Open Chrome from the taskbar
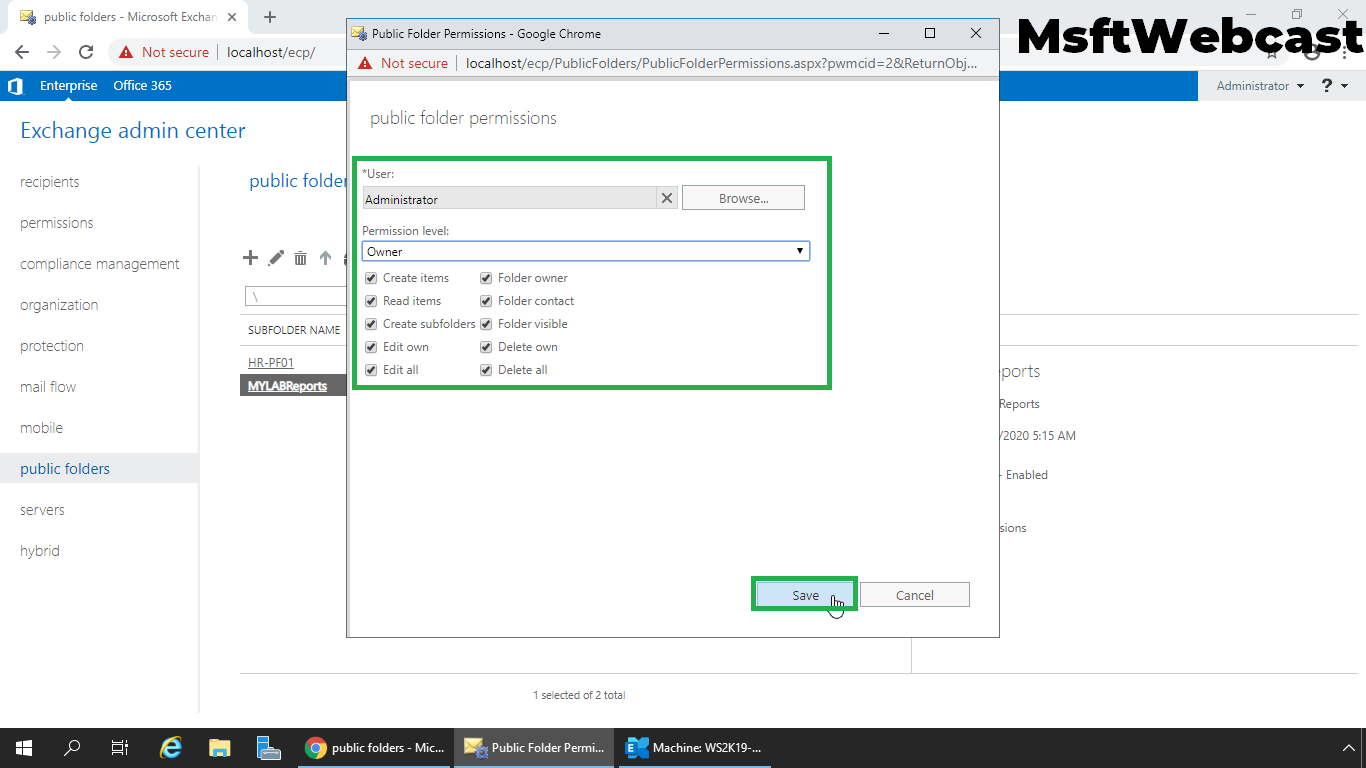This screenshot has height=768, width=1366. (x=318, y=747)
